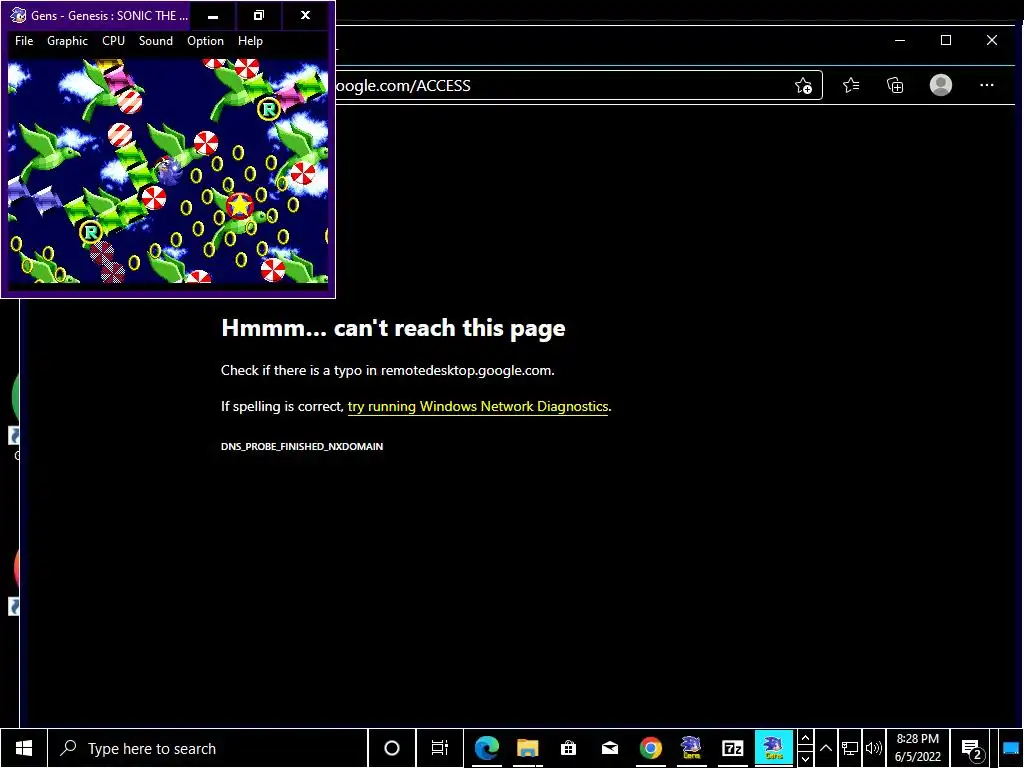
Task: Launch Google Chrome from the taskbar
Action: pyautogui.click(x=650, y=748)
